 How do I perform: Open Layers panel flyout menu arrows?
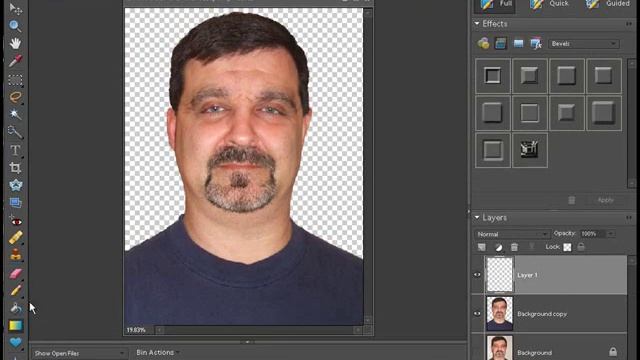[x=629, y=218]
